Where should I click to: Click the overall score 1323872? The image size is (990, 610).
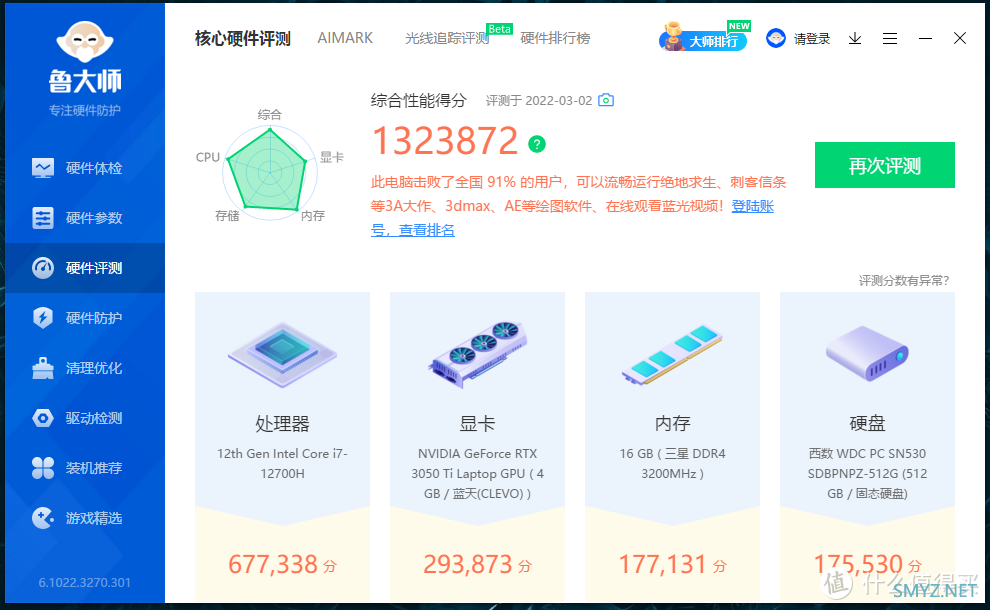pos(445,140)
